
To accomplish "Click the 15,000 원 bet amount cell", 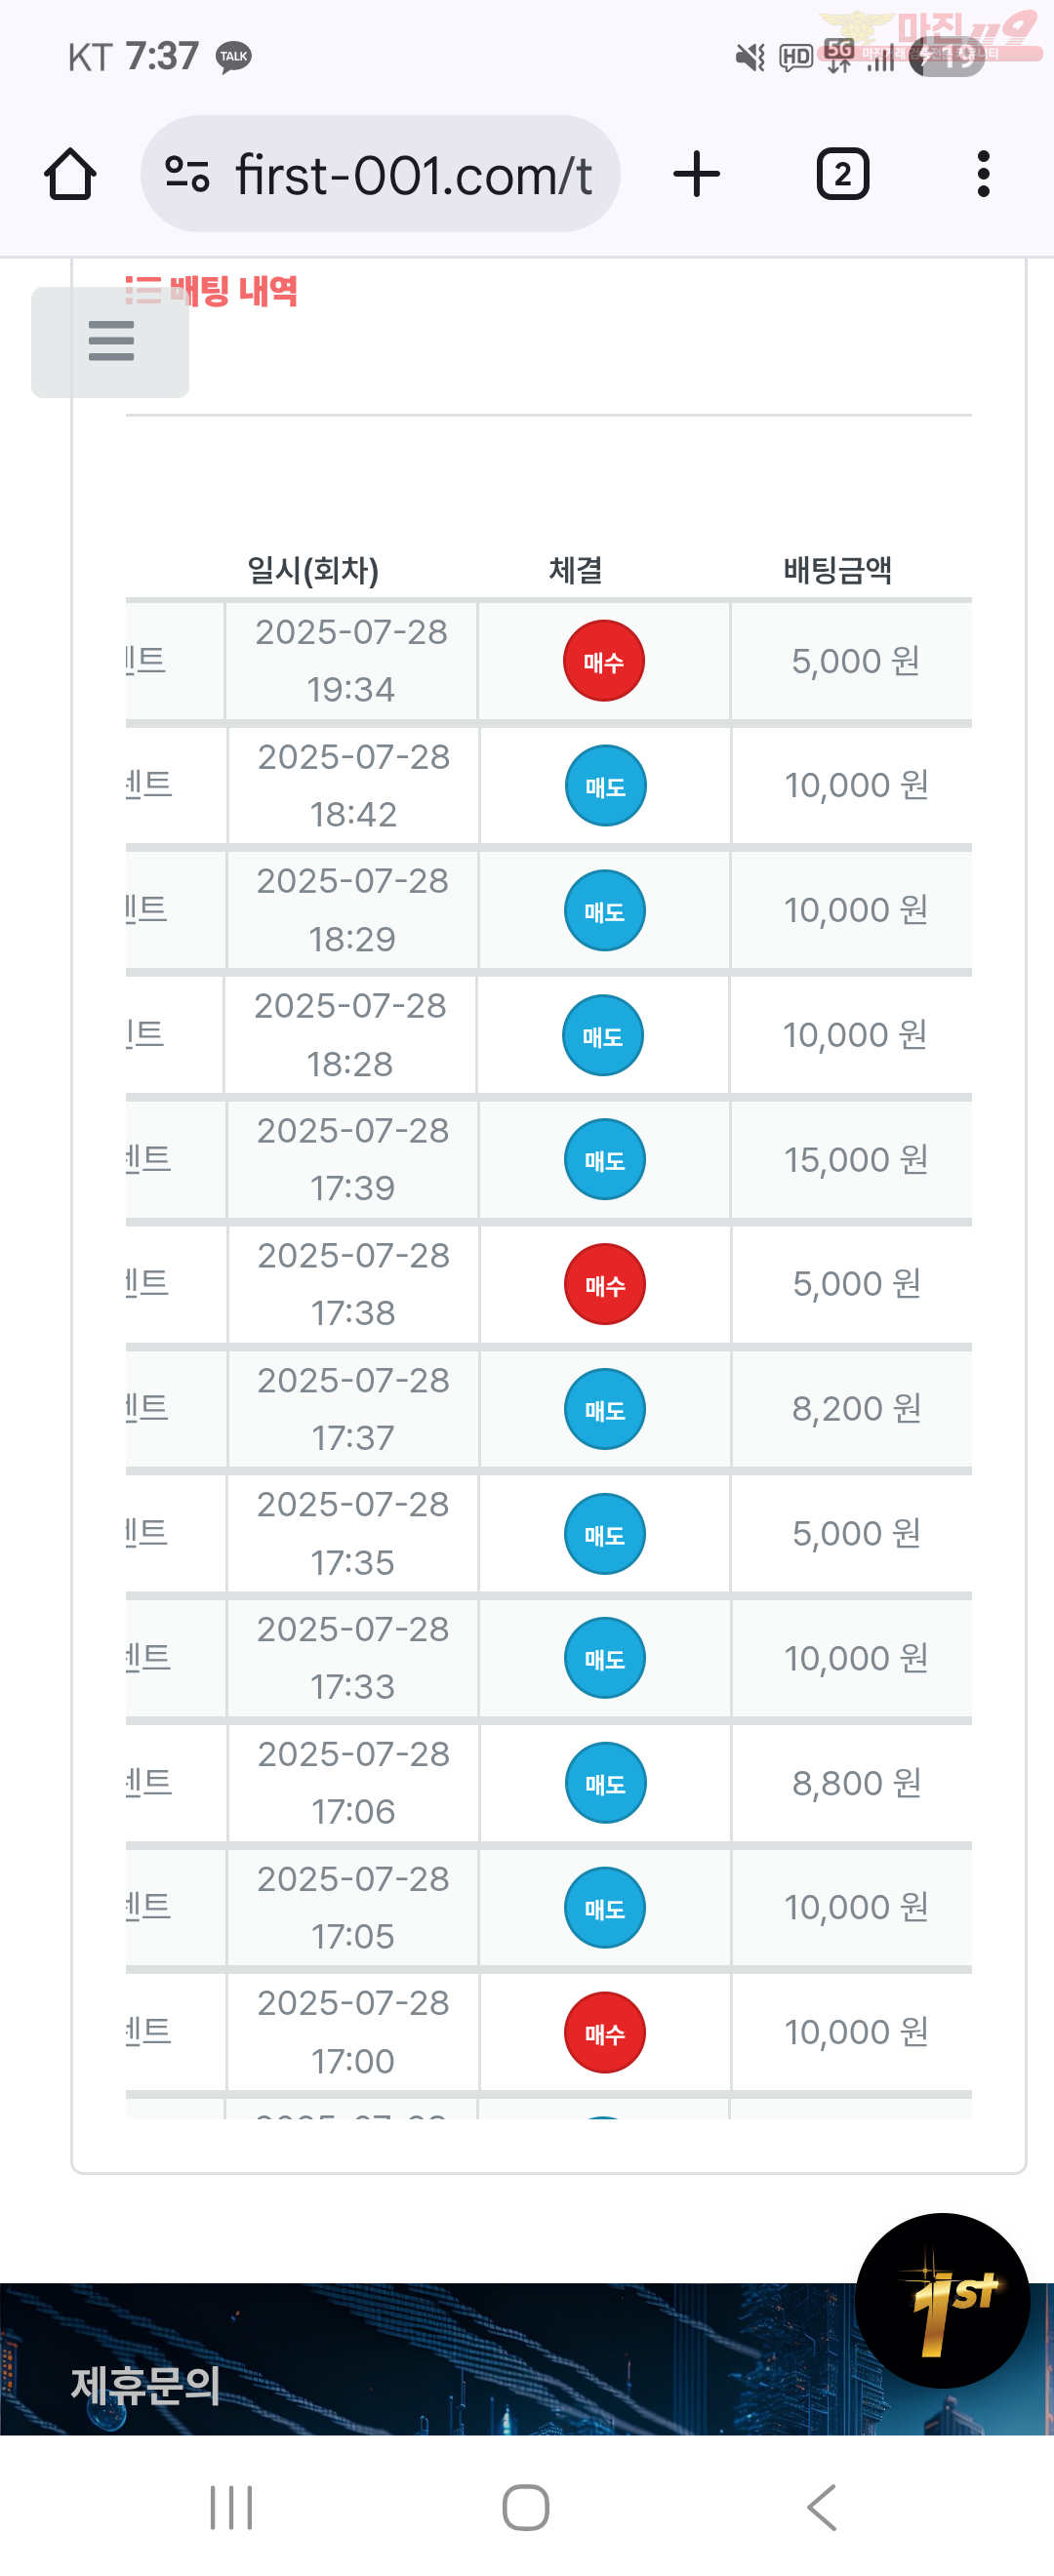I will [x=855, y=1160].
